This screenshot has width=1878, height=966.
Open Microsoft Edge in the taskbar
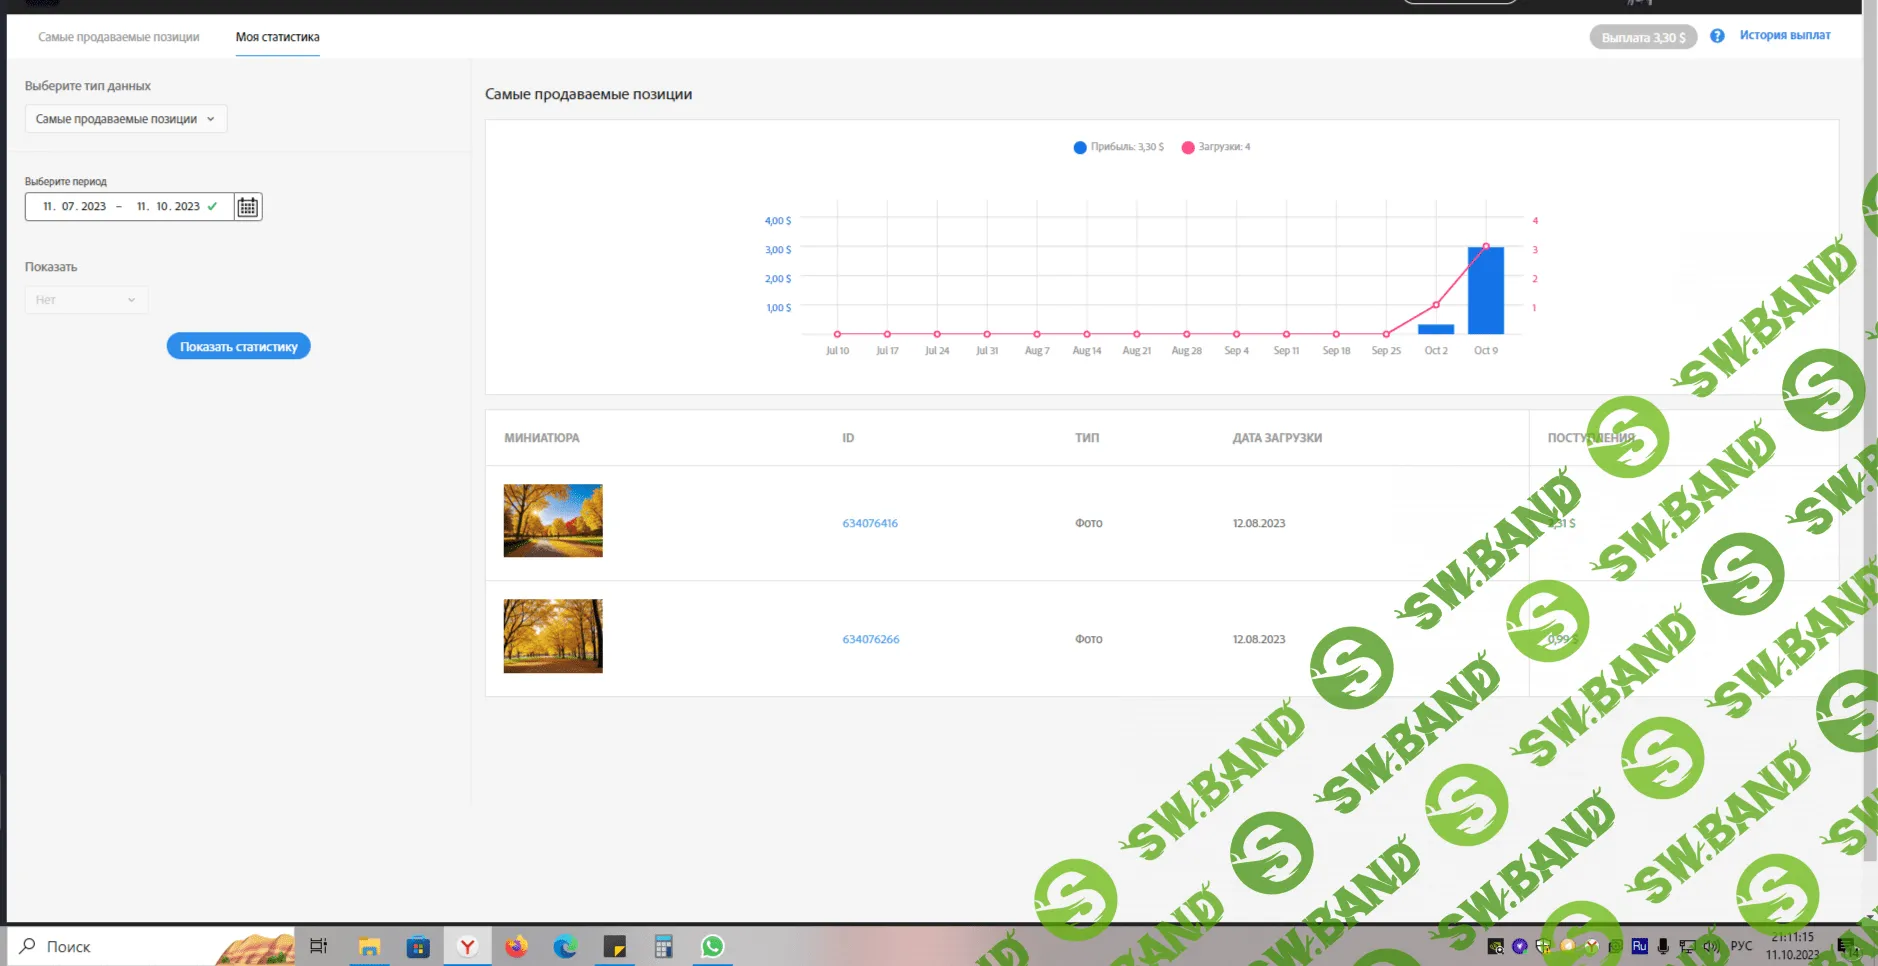[565, 946]
